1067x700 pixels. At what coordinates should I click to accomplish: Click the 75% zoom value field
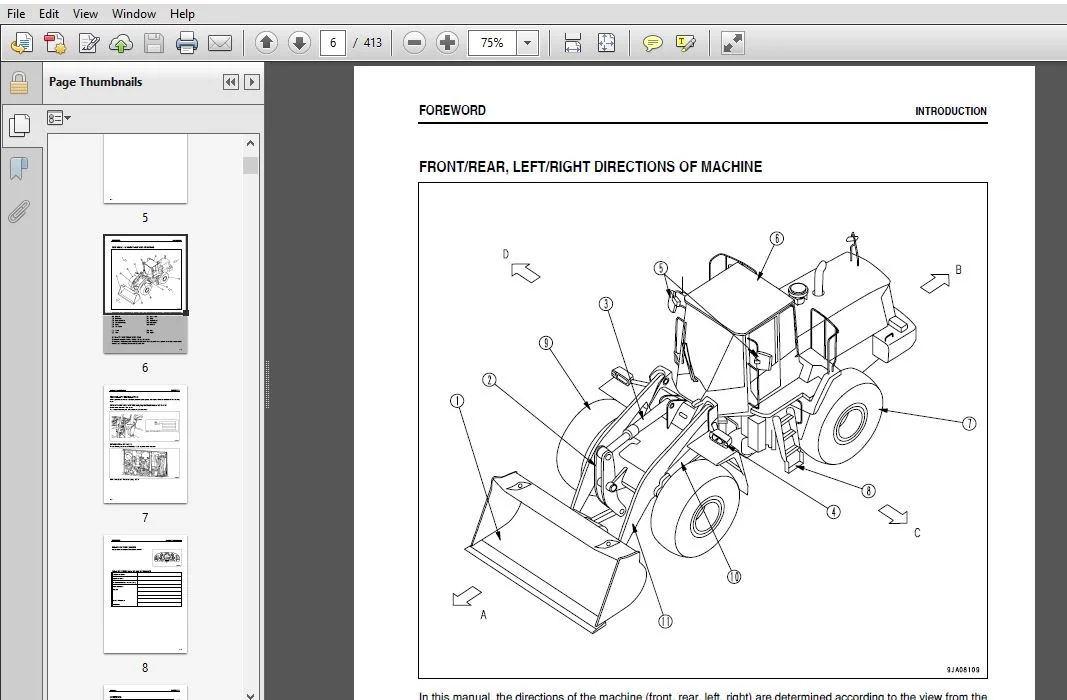tap(492, 43)
